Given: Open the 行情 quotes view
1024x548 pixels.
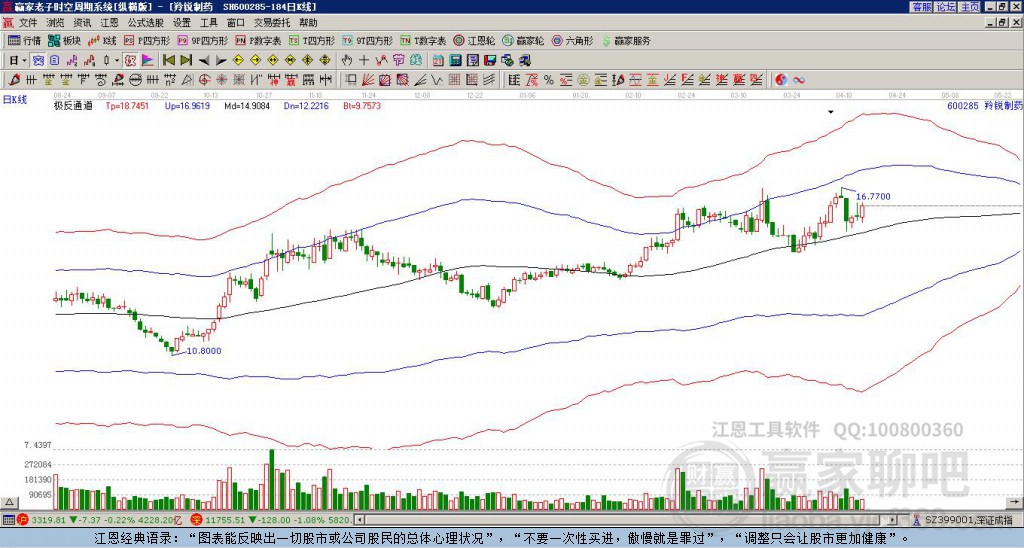Looking at the screenshot, I should coord(25,40).
